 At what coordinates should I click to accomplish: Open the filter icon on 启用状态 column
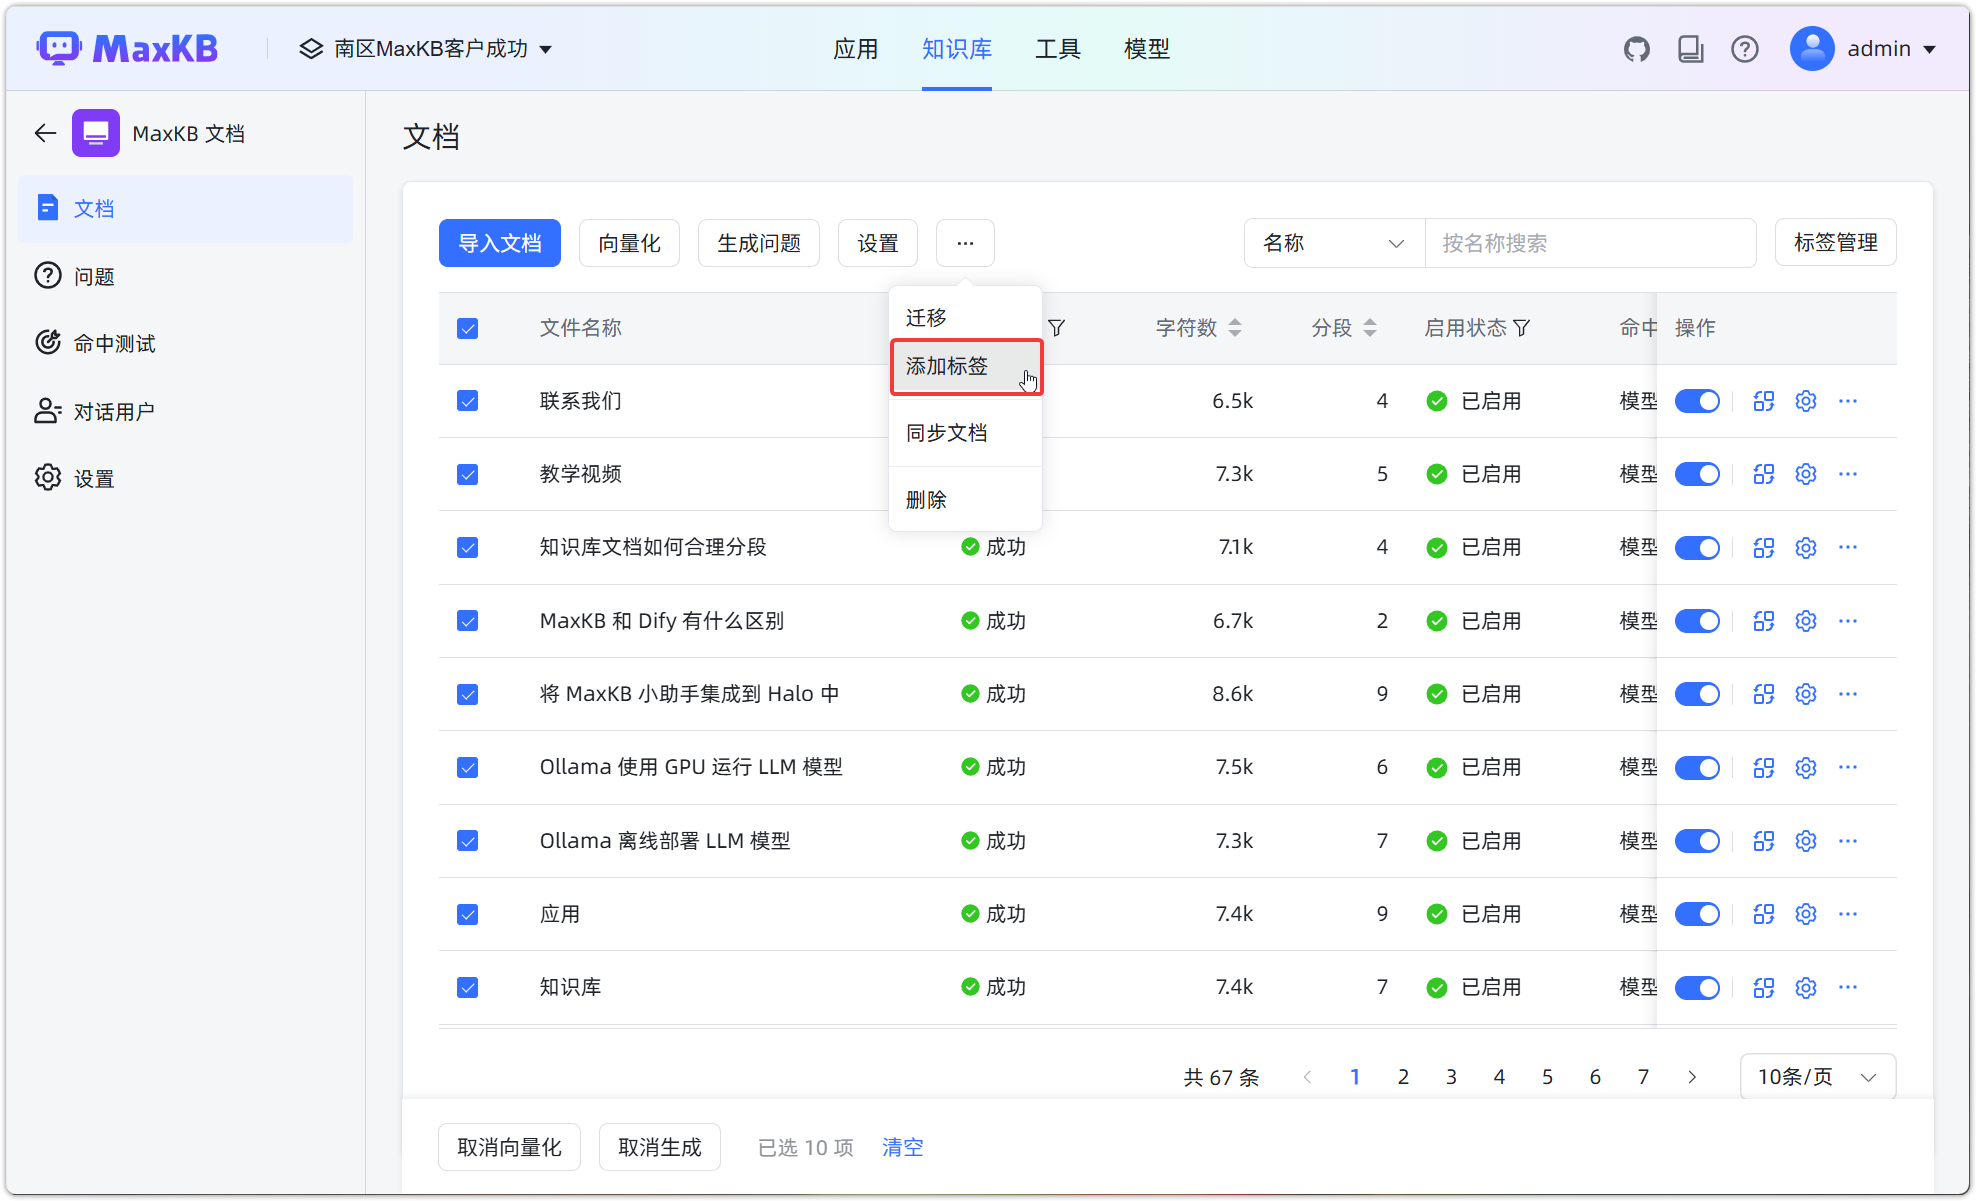(x=1522, y=327)
